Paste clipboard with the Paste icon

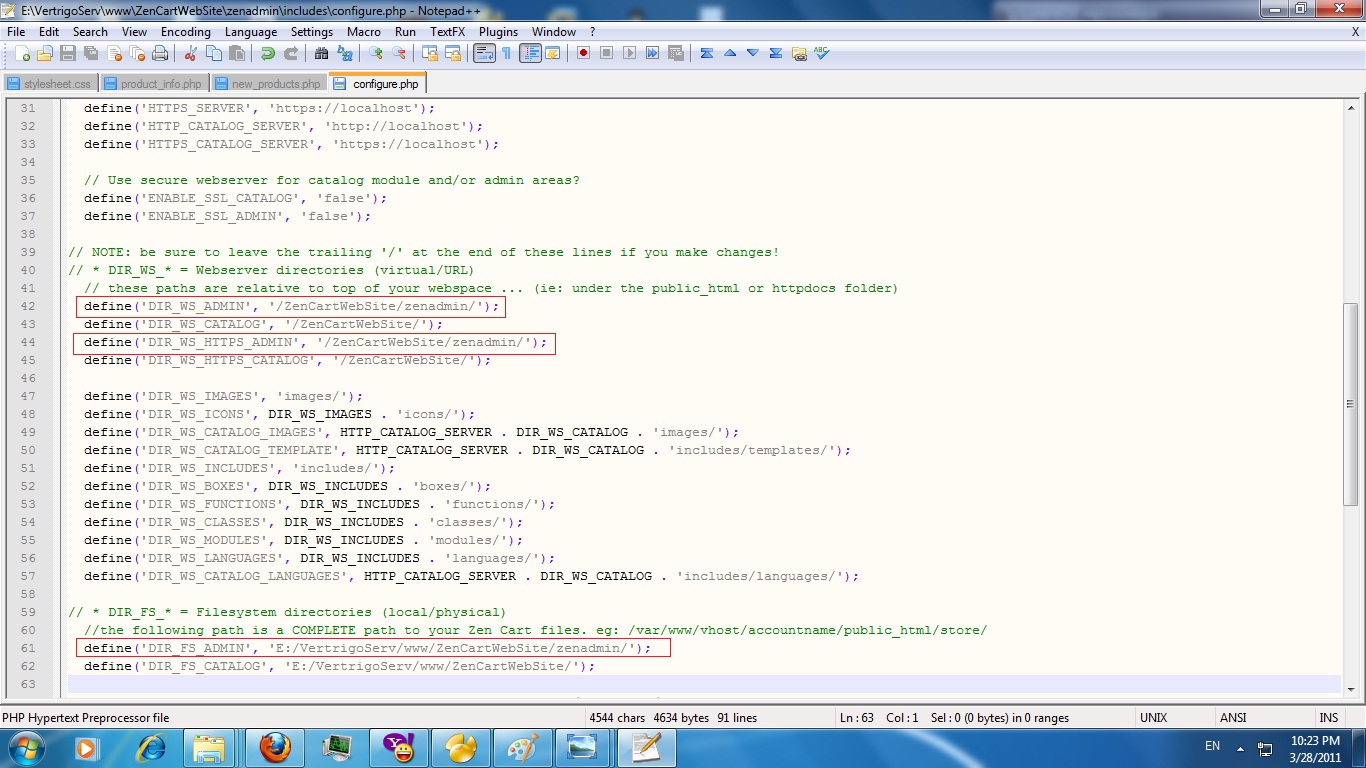pyautogui.click(x=236, y=53)
